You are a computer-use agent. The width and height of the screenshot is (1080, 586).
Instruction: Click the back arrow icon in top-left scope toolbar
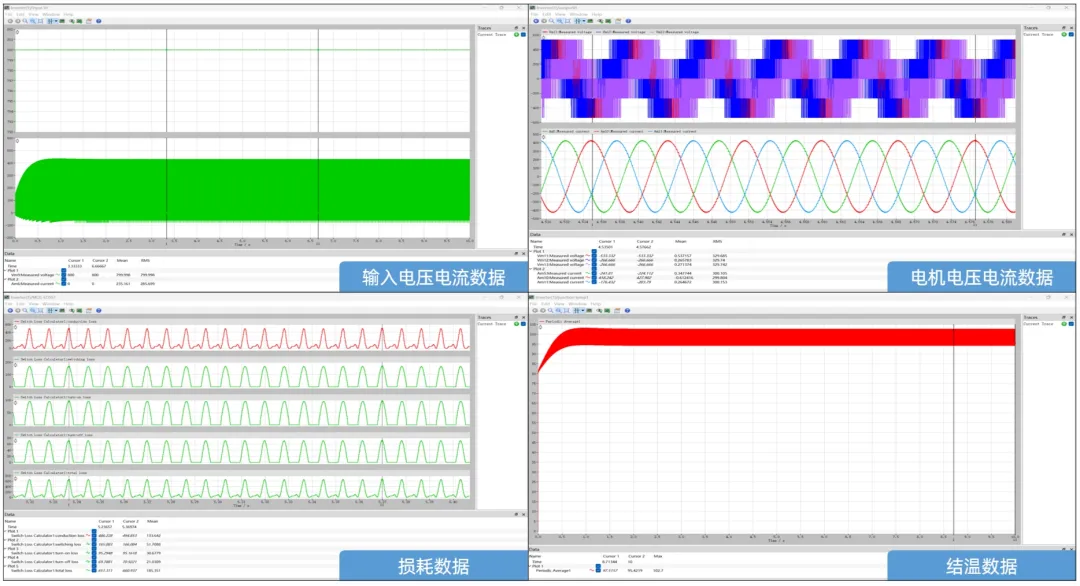[9, 21]
